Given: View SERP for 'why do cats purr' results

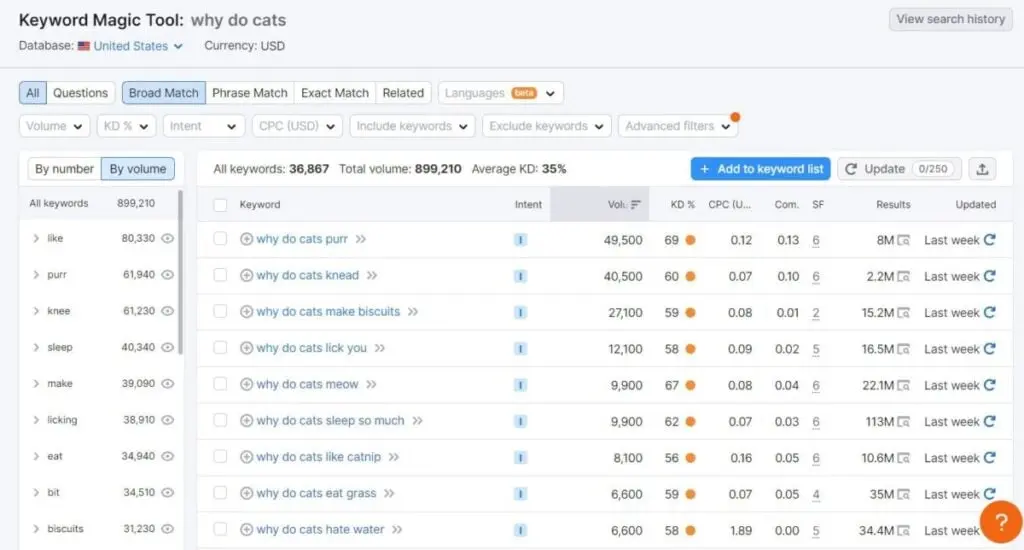Looking at the screenshot, I should point(903,240).
